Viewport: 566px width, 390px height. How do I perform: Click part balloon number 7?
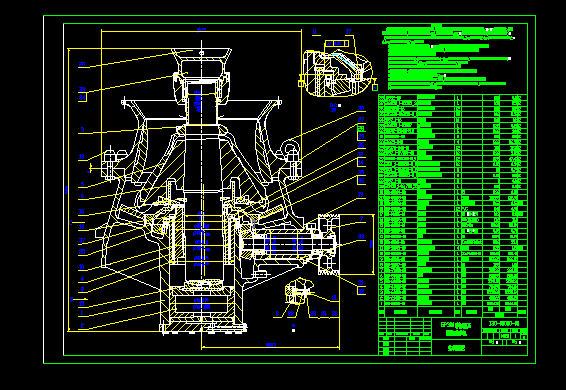(361, 219)
